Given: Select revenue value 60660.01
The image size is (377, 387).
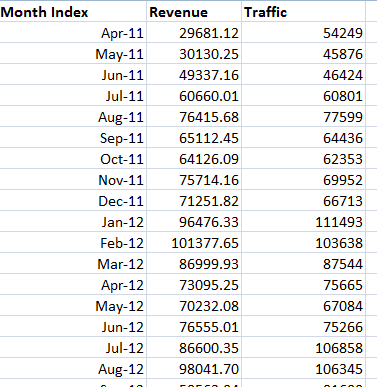Looking at the screenshot, I should (194, 96).
